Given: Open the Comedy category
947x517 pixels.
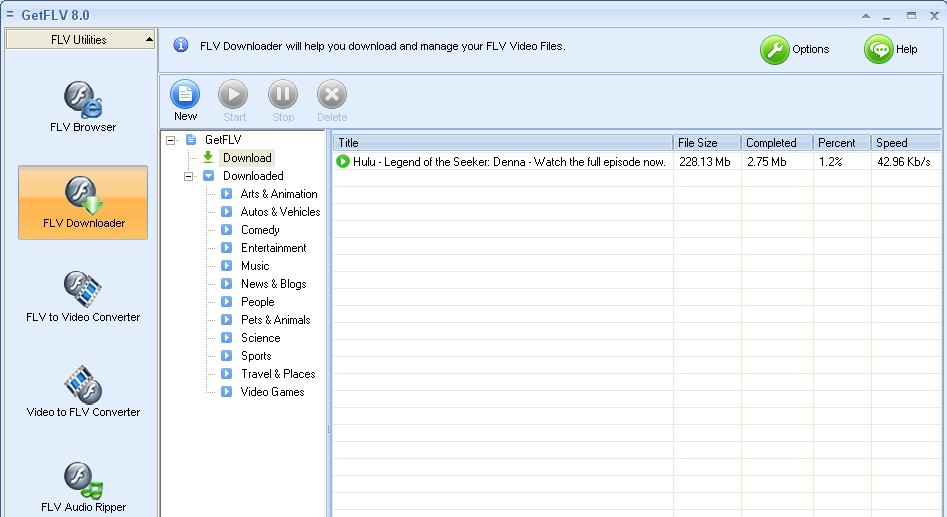Looking at the screenshot, I should [x=260, y=230].
